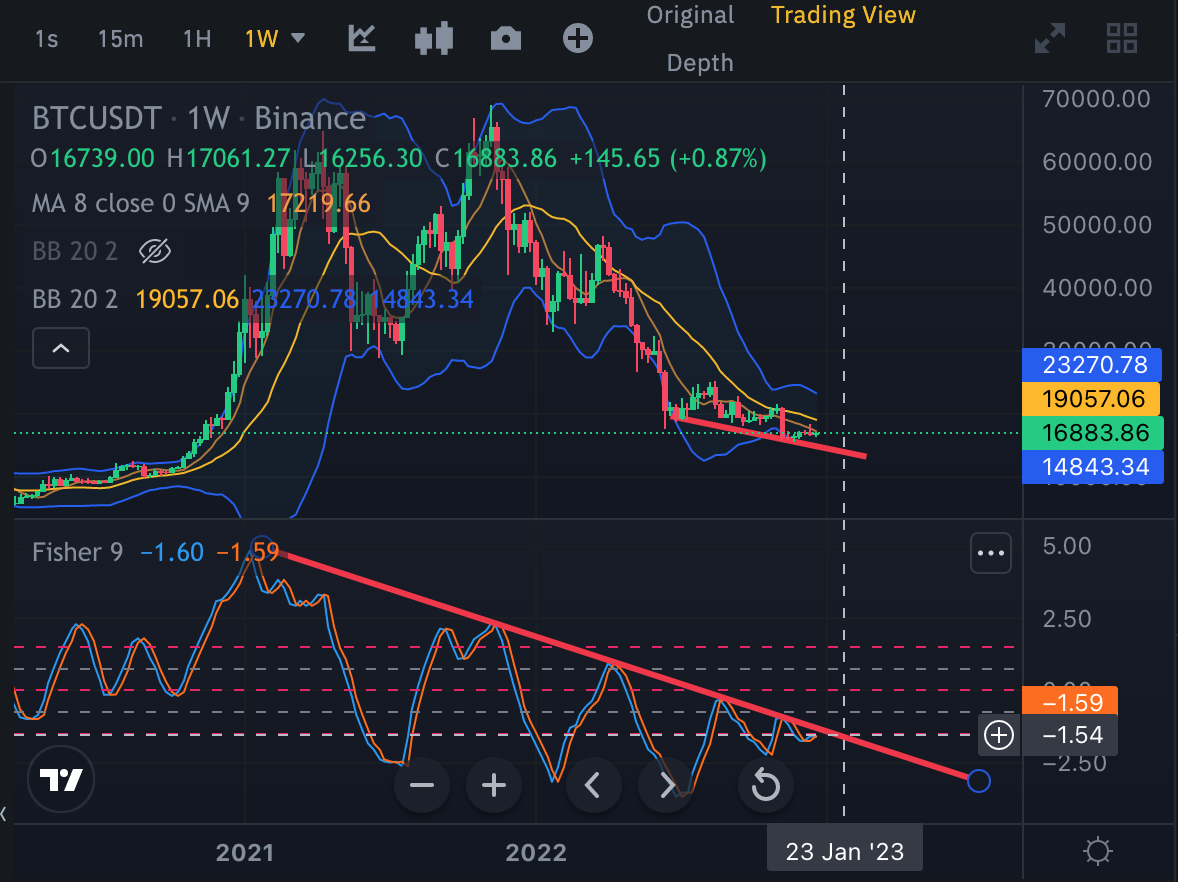This screenshot has height=882, width=1178.
Task: Switch to the Trading View tab
Action: click(x=843, y=15)
